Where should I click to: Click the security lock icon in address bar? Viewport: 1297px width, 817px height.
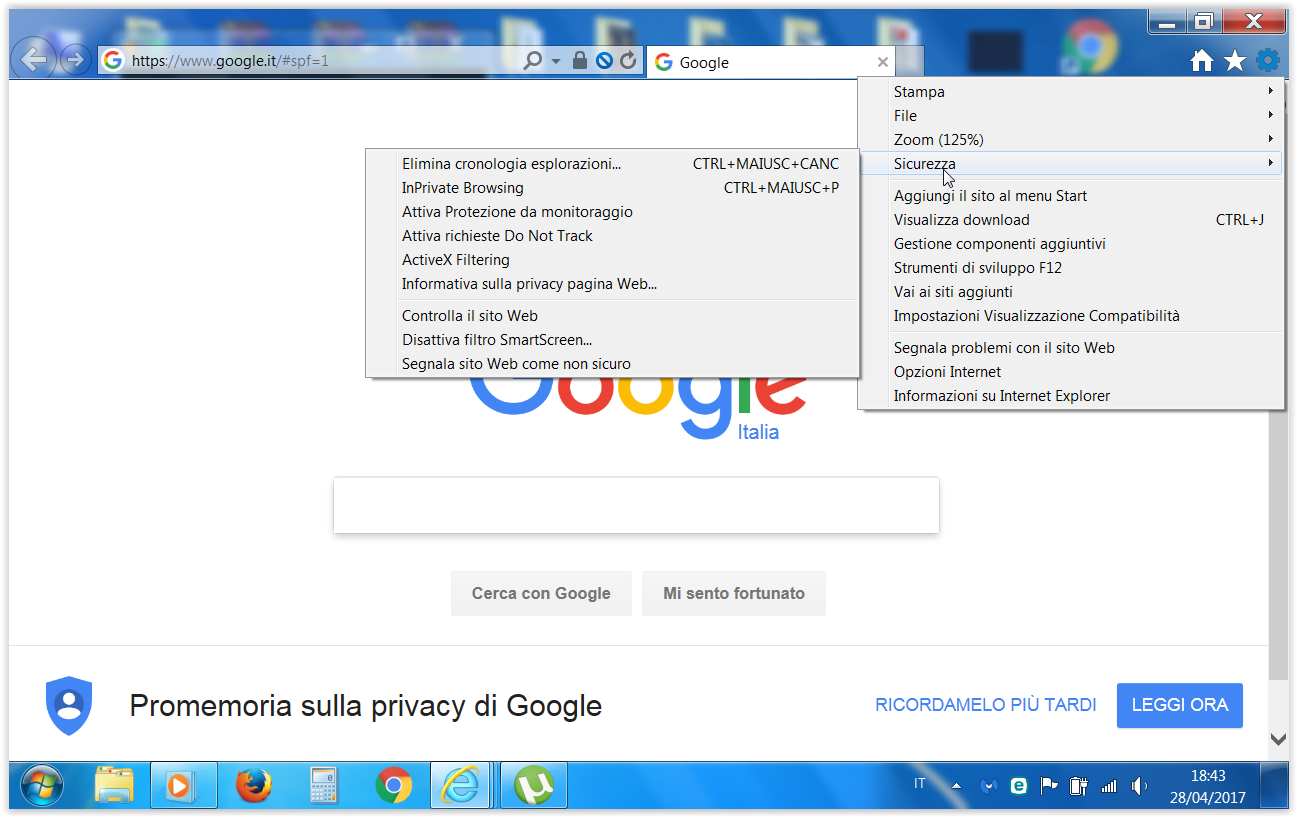580,61
